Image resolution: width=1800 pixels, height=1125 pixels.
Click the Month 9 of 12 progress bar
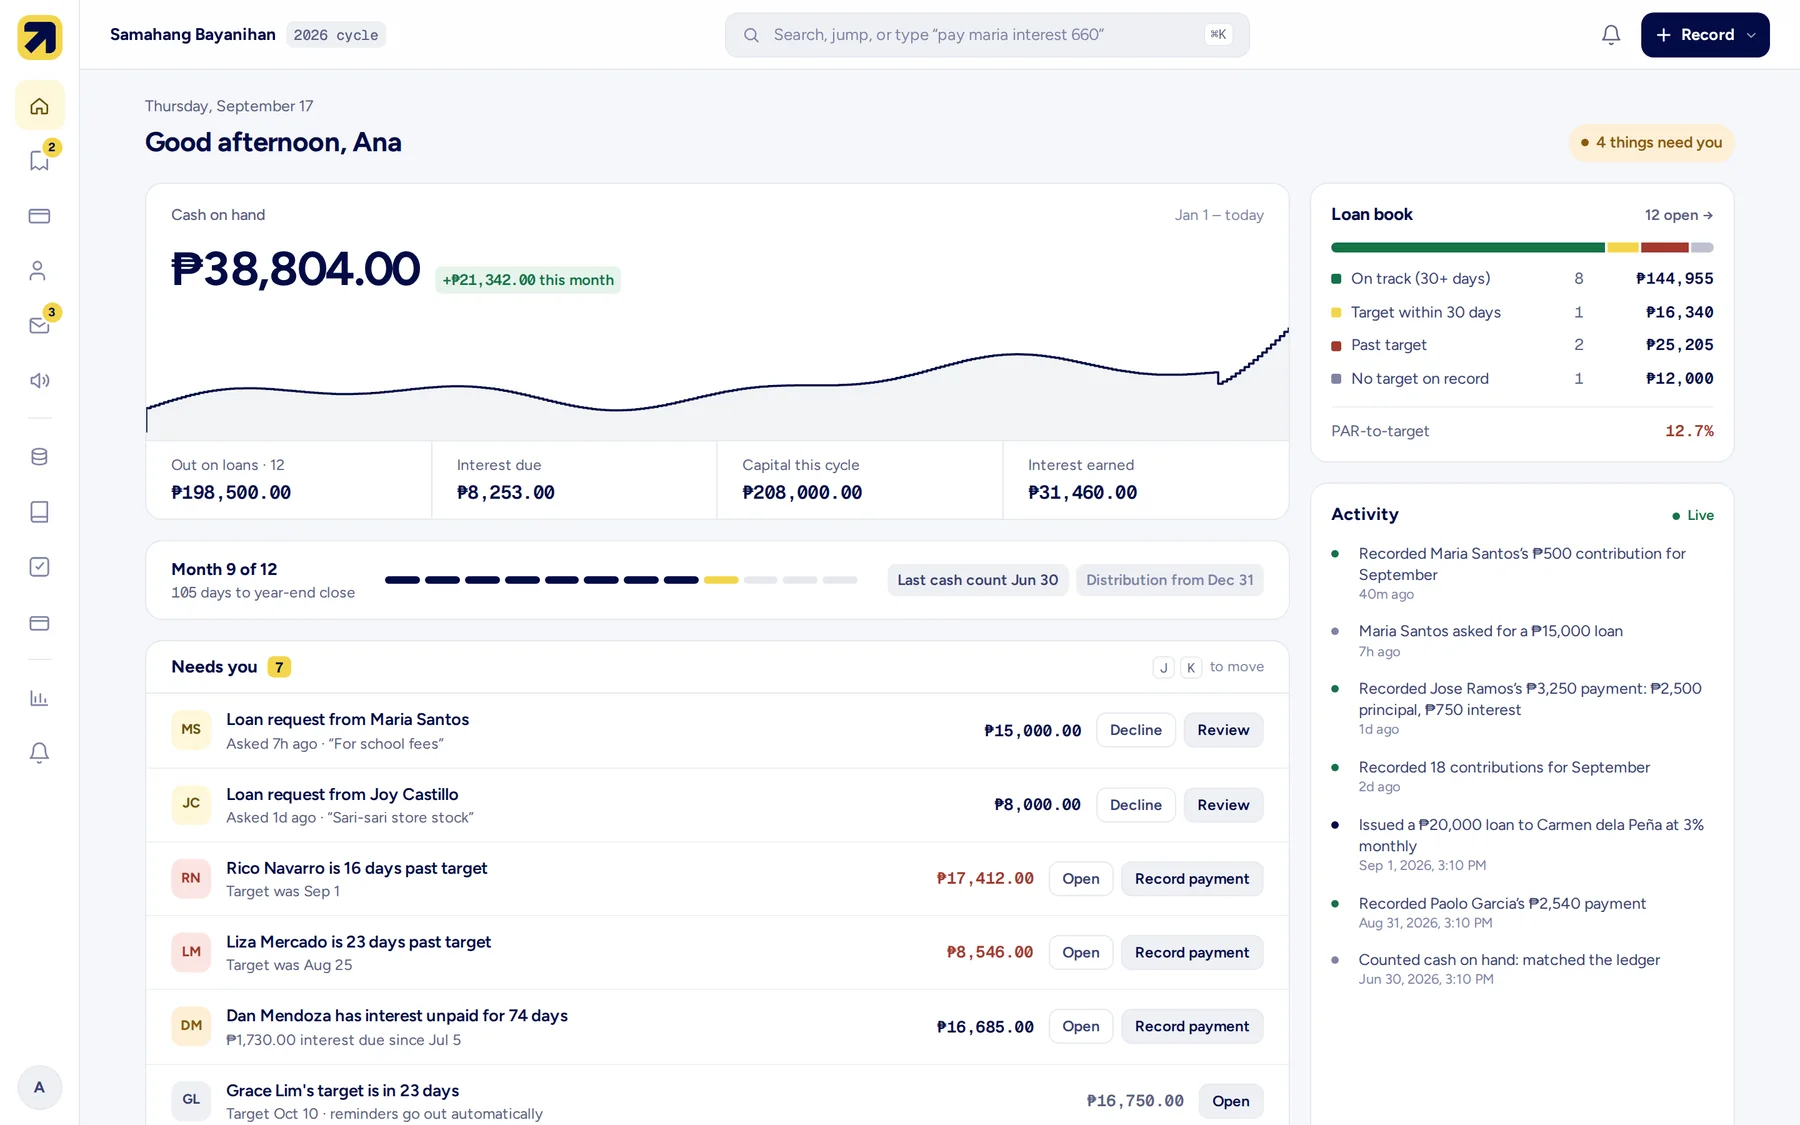(621, 580)
